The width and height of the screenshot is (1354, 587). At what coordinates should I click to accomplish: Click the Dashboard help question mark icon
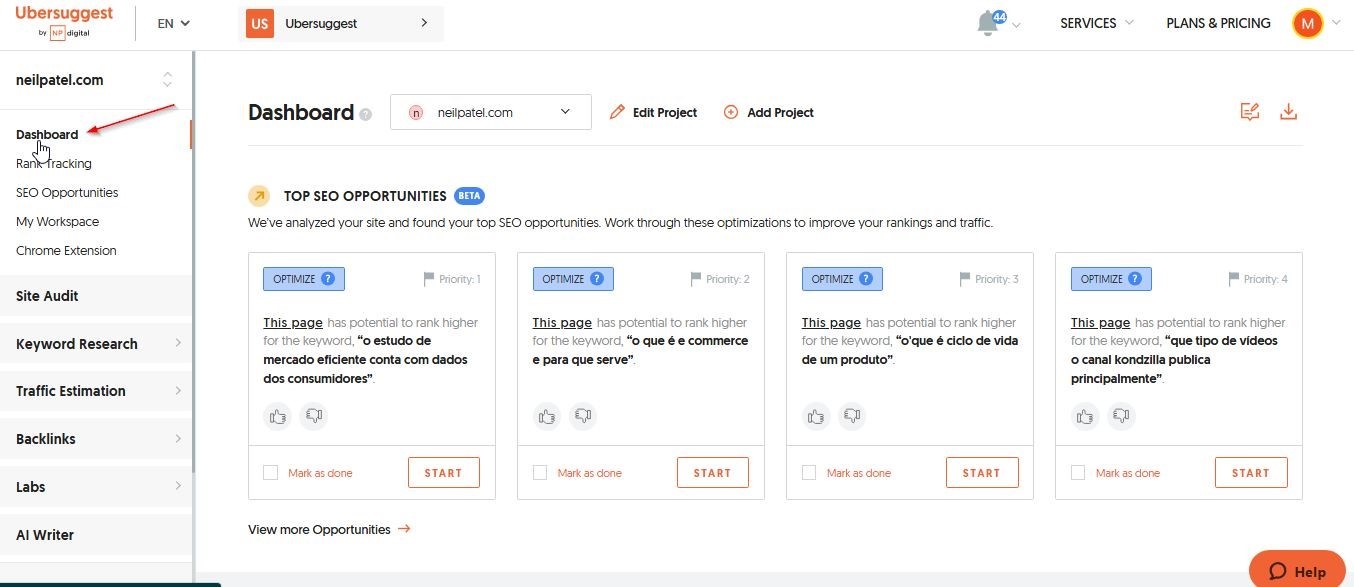point(366,114)
